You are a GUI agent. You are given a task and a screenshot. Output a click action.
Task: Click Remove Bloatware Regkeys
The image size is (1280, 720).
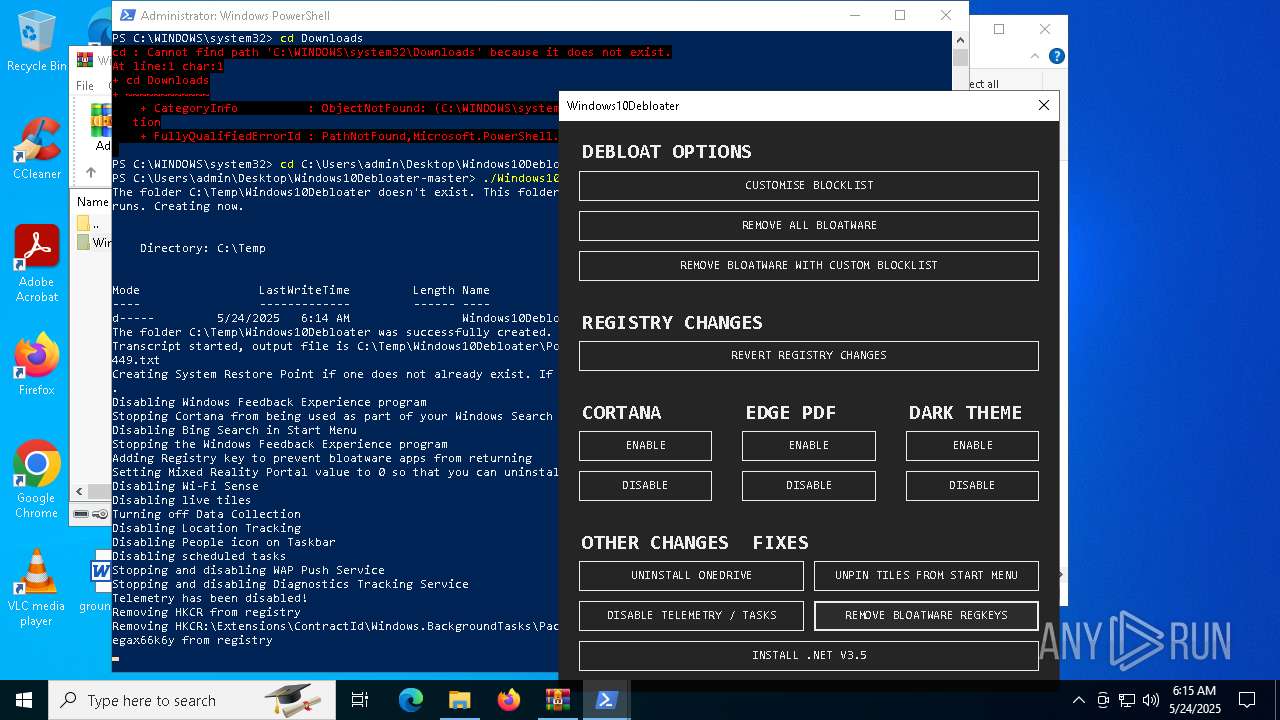926,615
